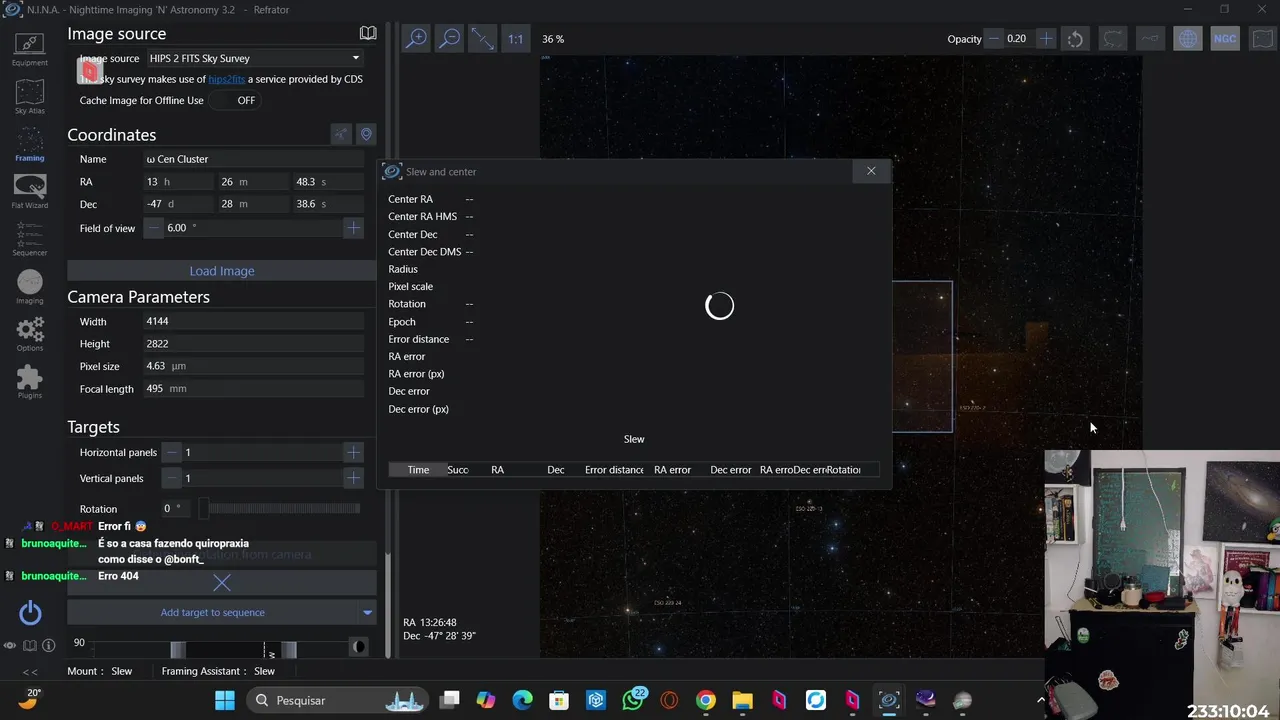The height and width of the screenshot is (720, 1280).
Task: Open File Explorer from taskbar
Action: pyautogui.click(x=742, y=700)
